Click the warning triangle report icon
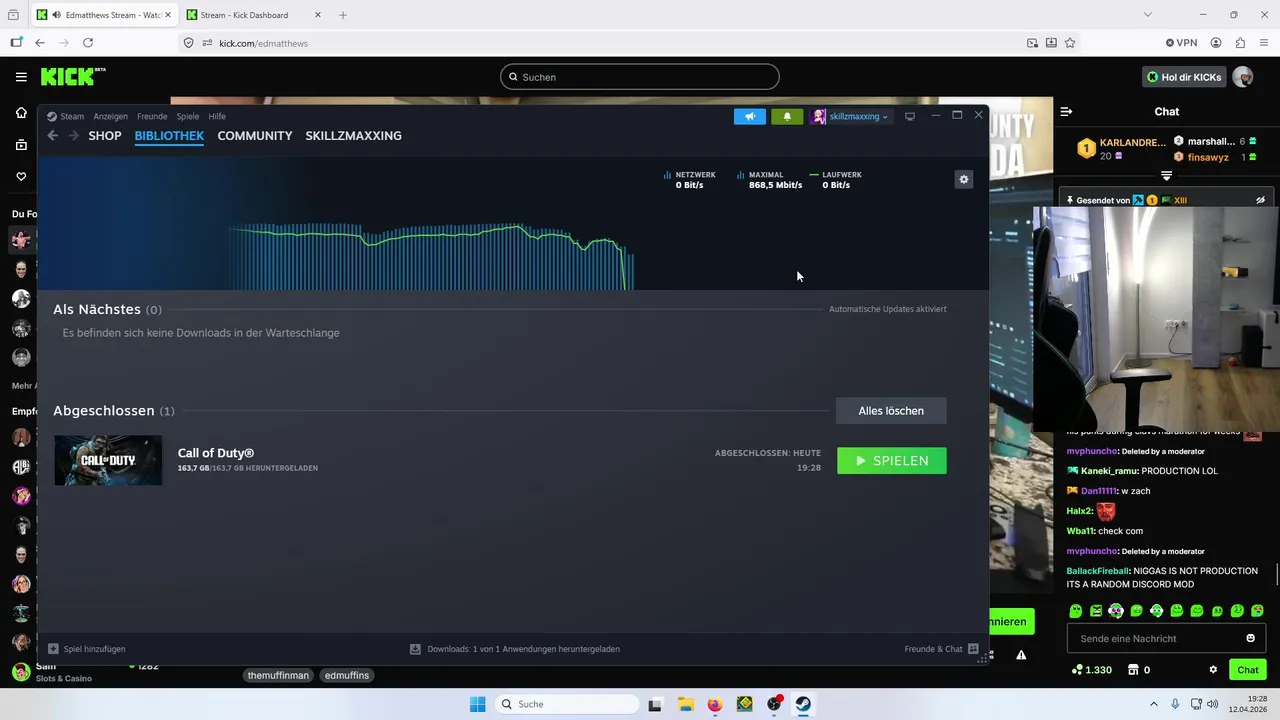 click(1021, 655)
